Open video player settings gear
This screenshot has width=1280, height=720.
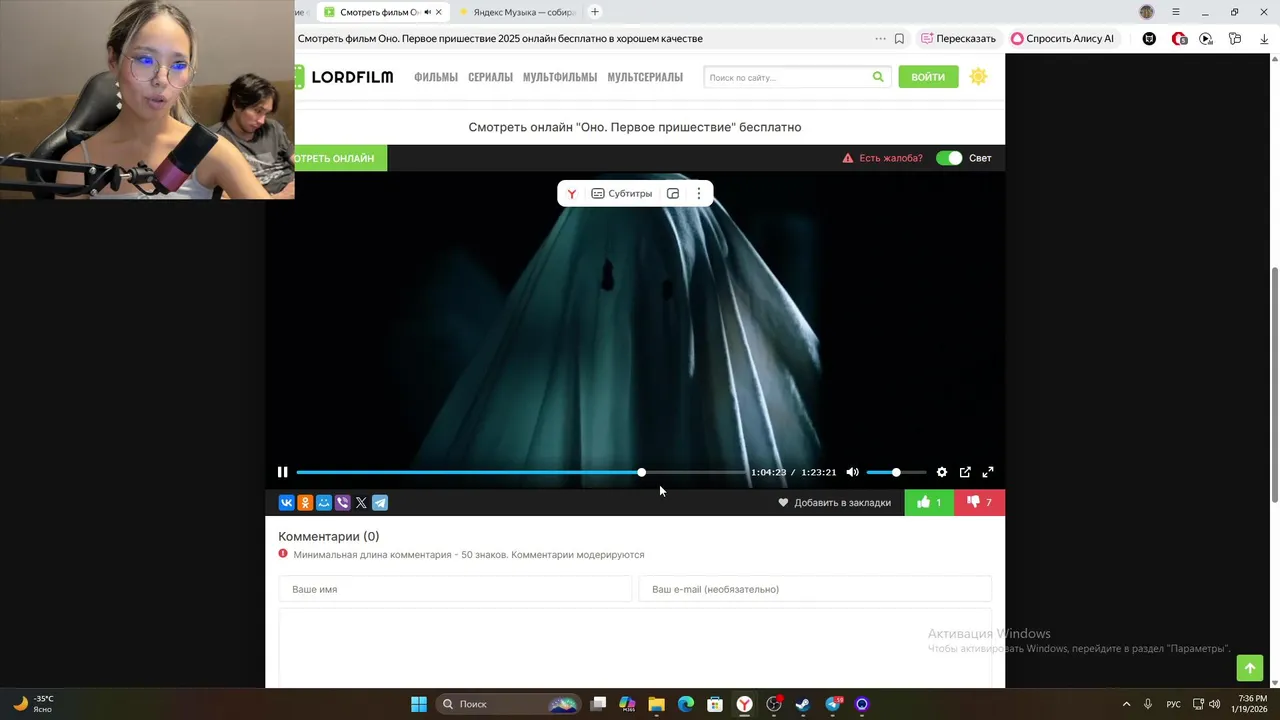click(941, 472)
